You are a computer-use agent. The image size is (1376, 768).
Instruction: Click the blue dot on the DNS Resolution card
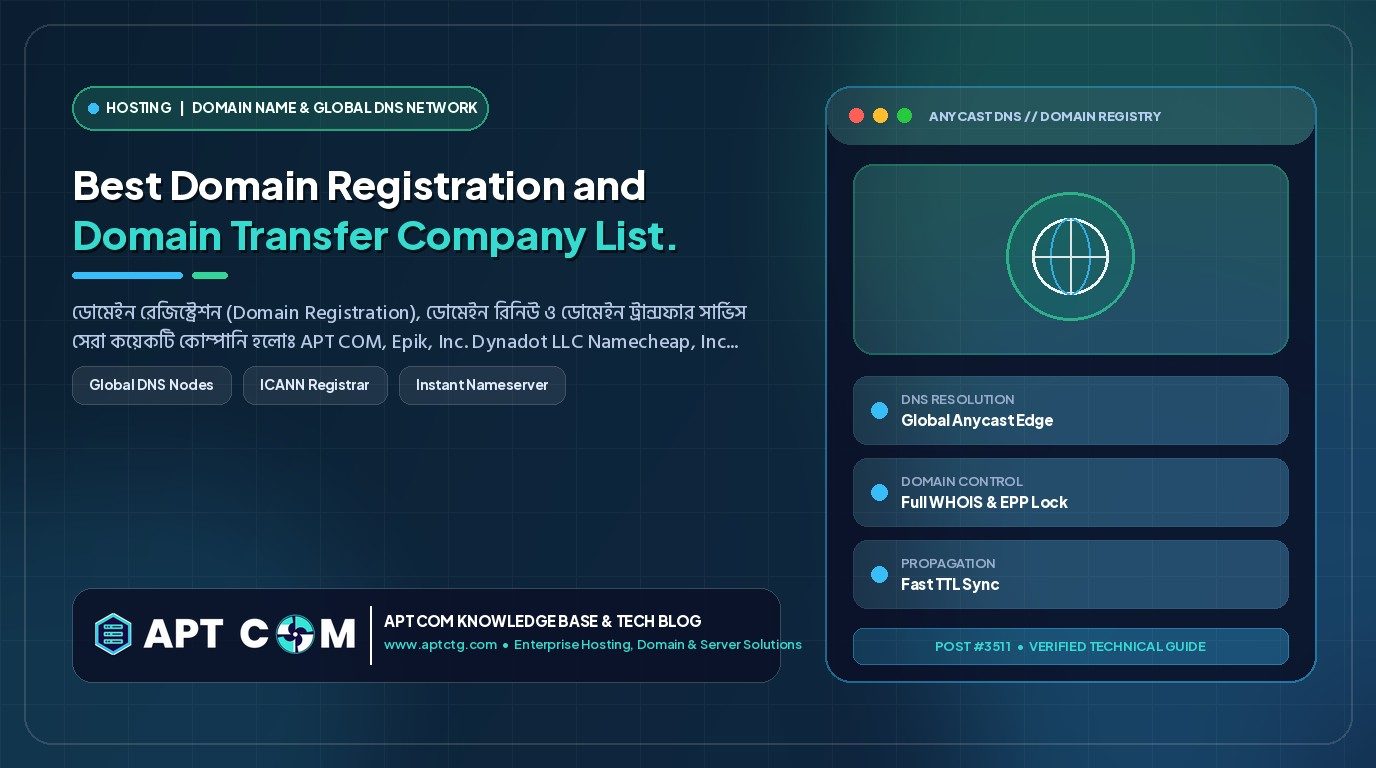(879, 410)
